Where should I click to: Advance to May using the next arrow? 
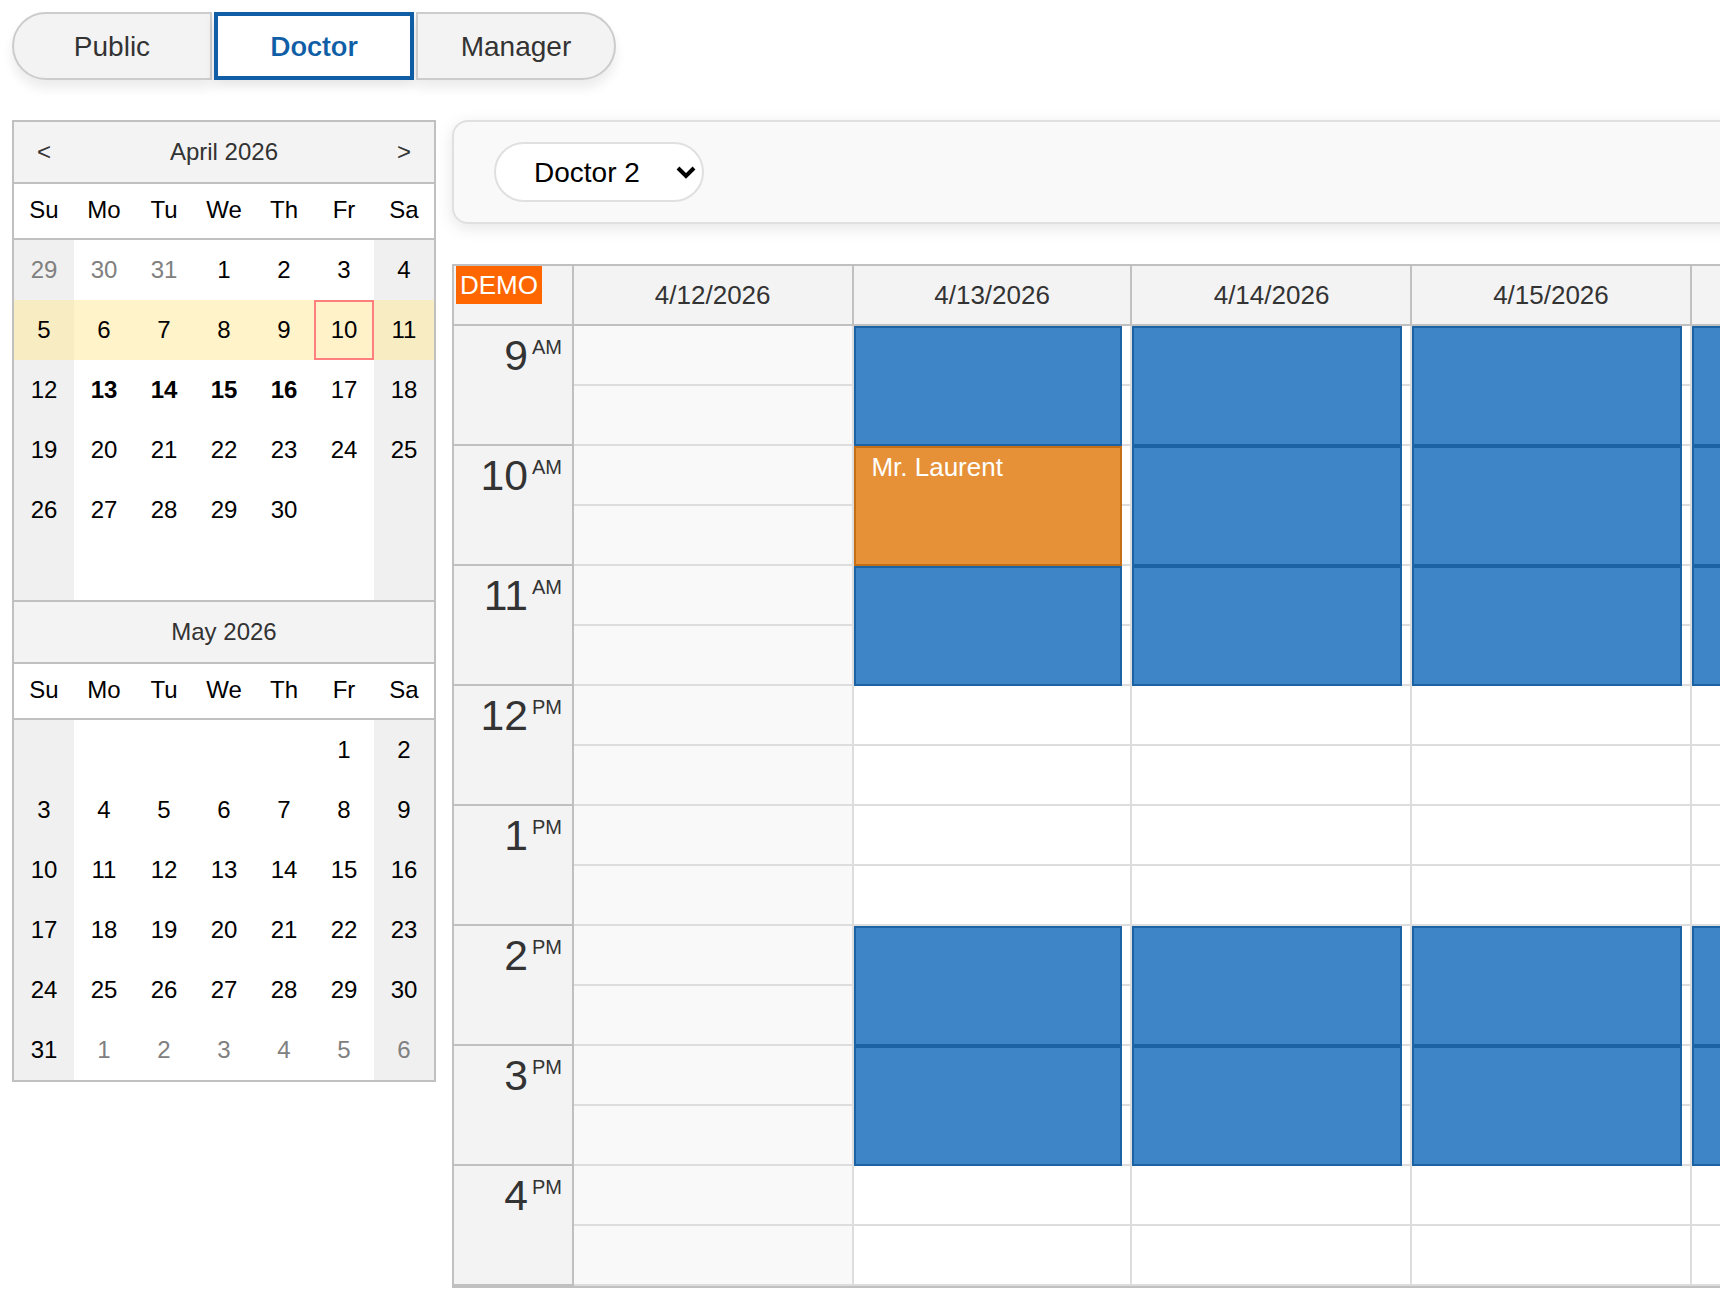[x=404, y=151]
